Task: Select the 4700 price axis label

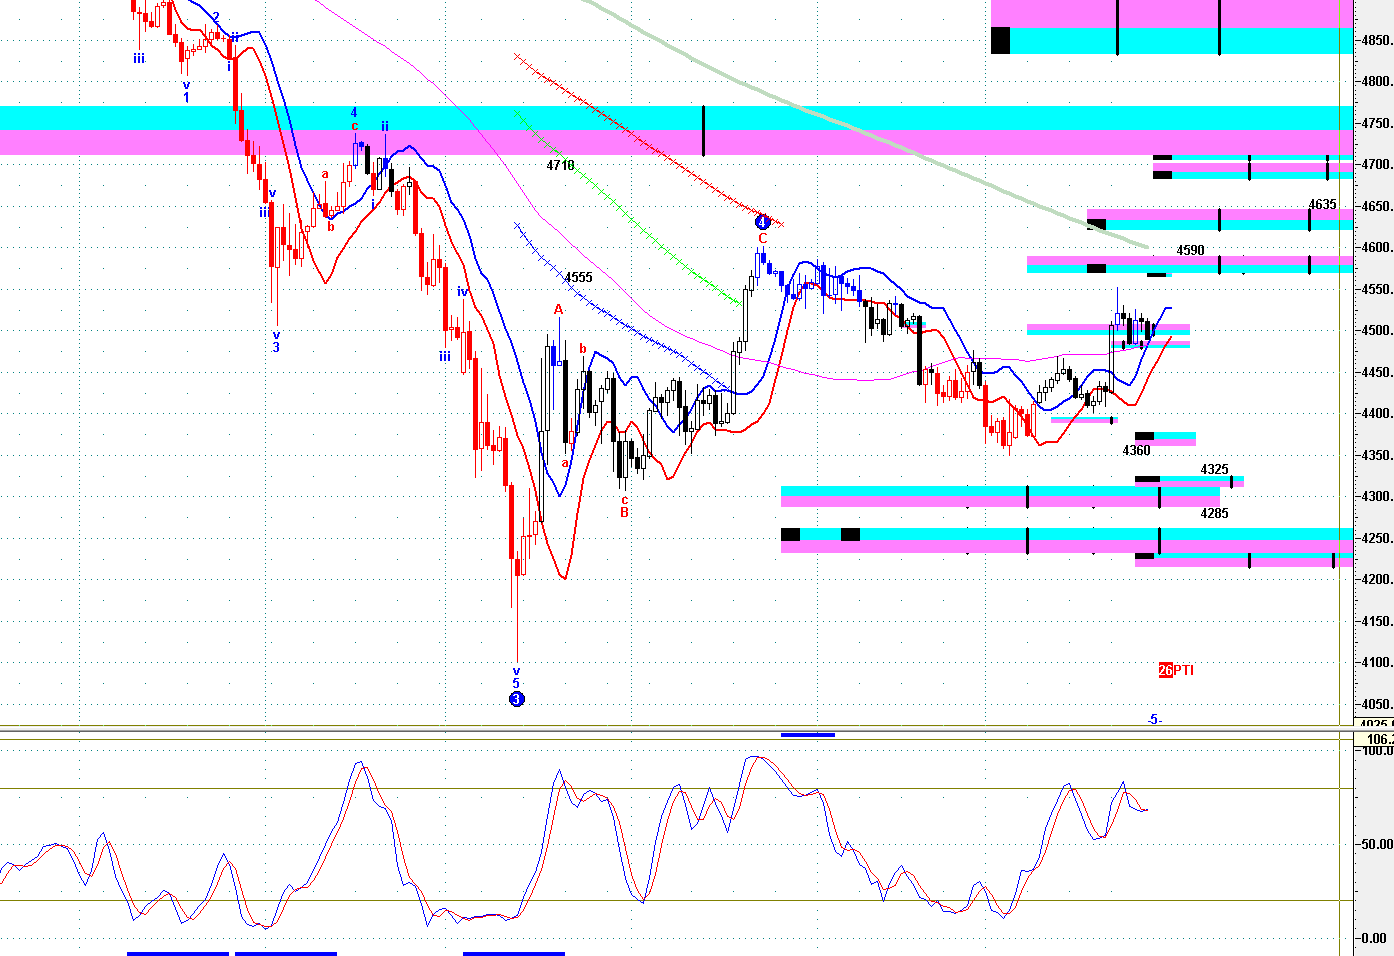Action: click(1376, 165)
